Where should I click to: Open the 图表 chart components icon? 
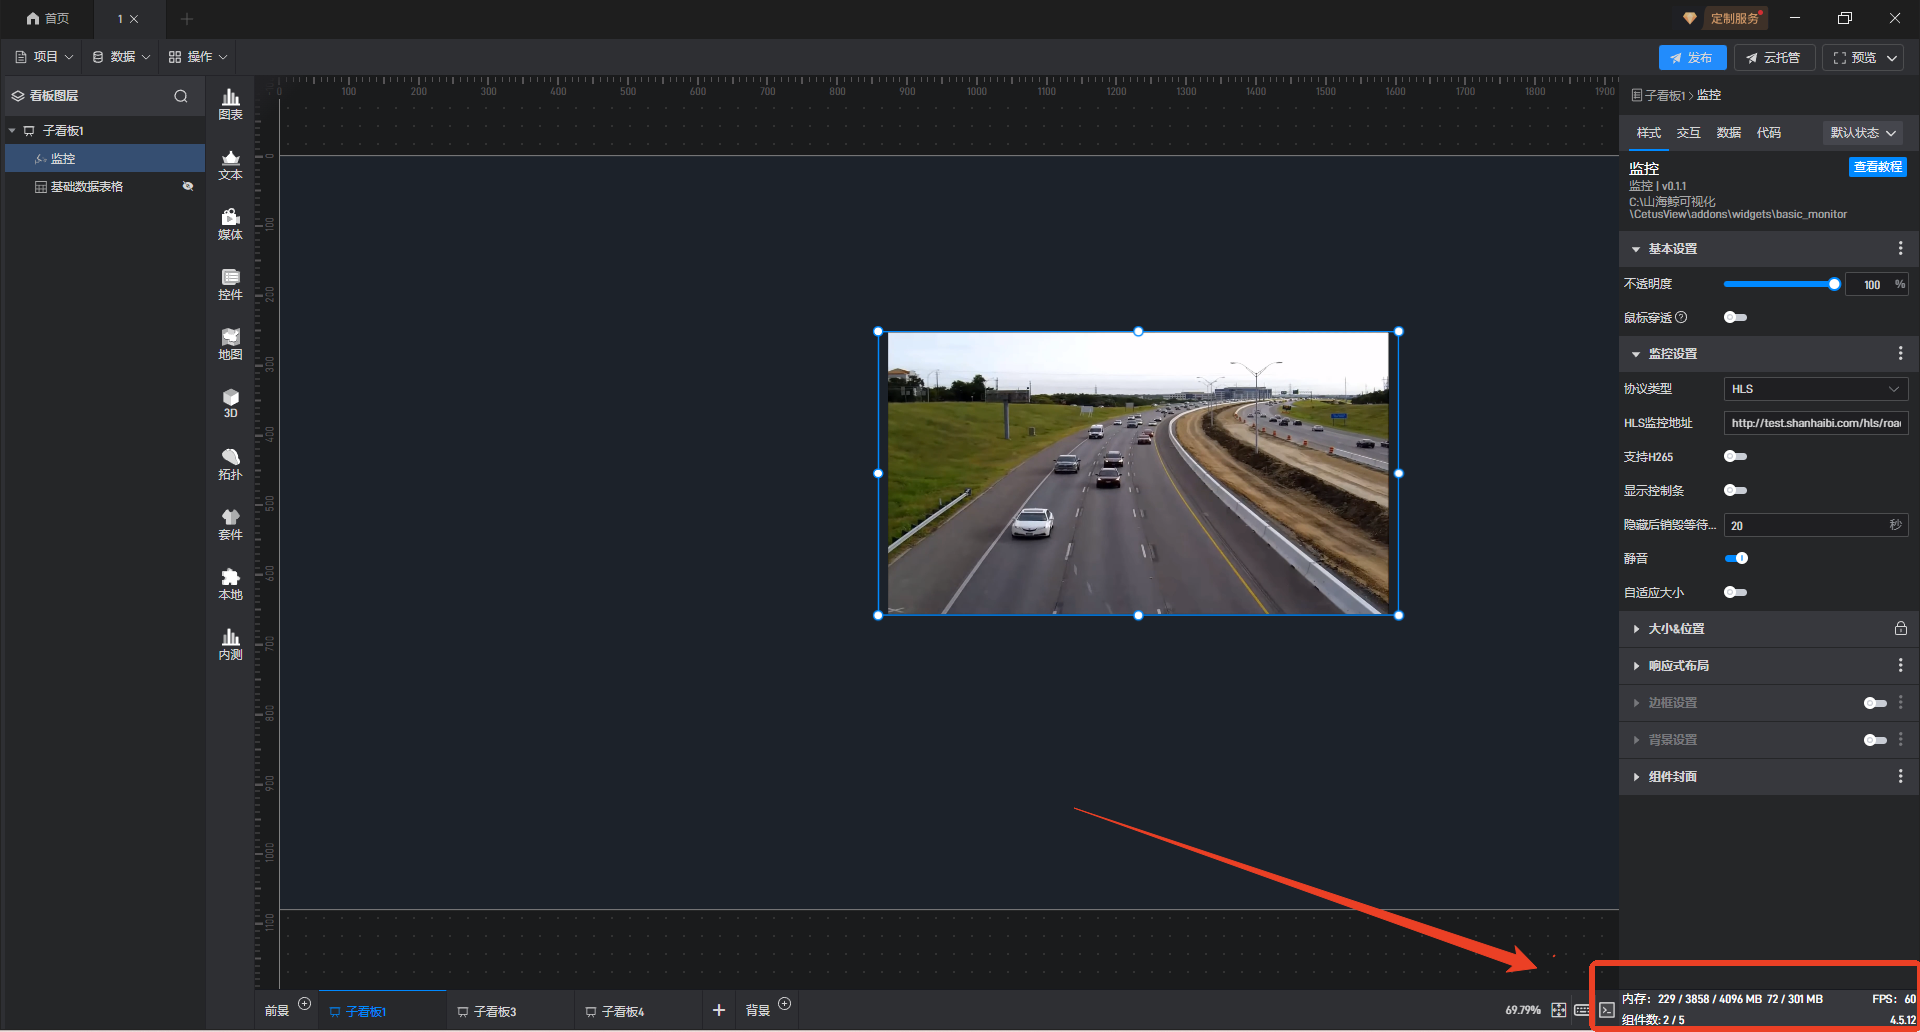click(230, 104)
